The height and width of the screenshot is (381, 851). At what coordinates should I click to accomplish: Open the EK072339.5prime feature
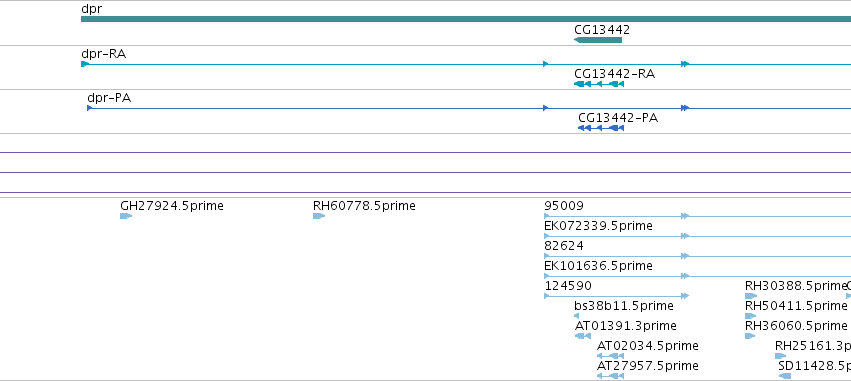point(697,236)
